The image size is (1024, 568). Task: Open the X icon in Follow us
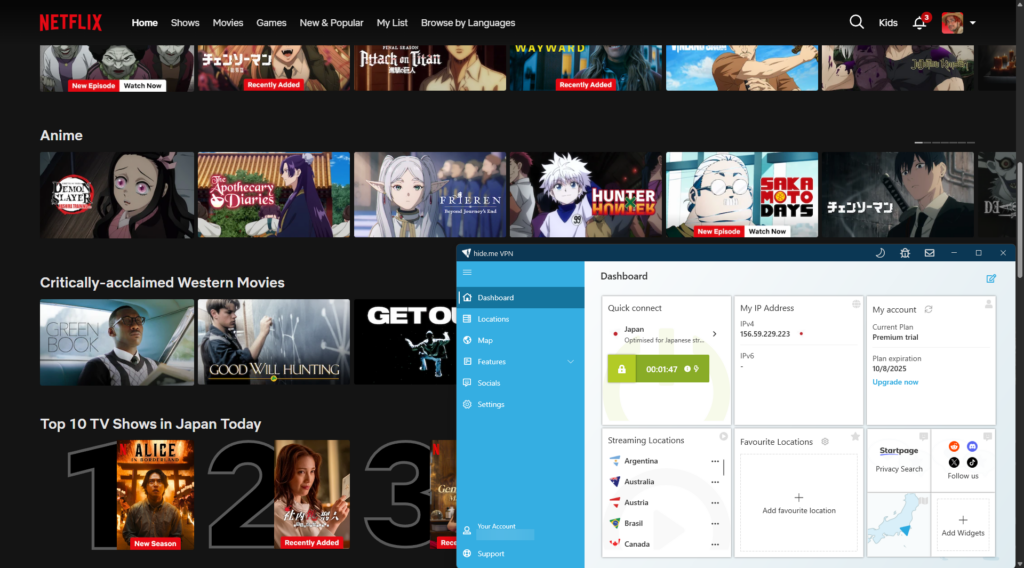click(954, 462)
